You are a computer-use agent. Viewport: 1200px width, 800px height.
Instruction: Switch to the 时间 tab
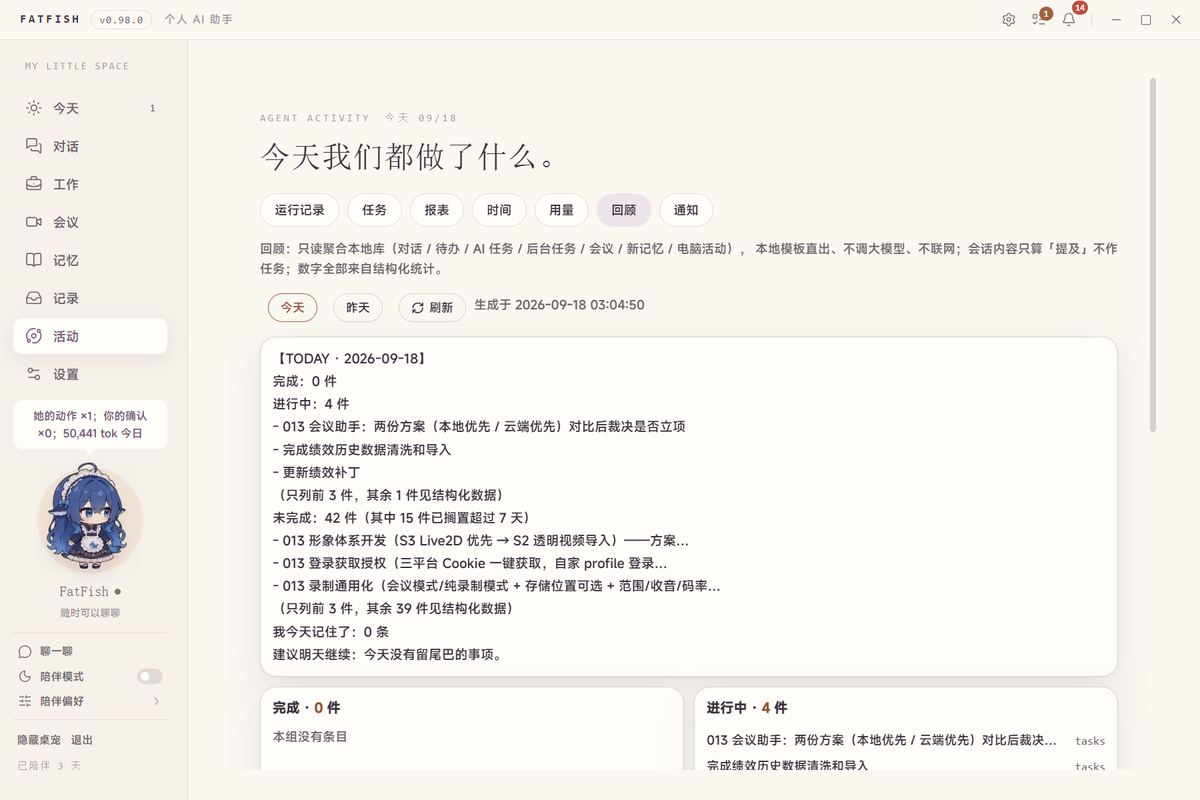[x=499, y=210]
